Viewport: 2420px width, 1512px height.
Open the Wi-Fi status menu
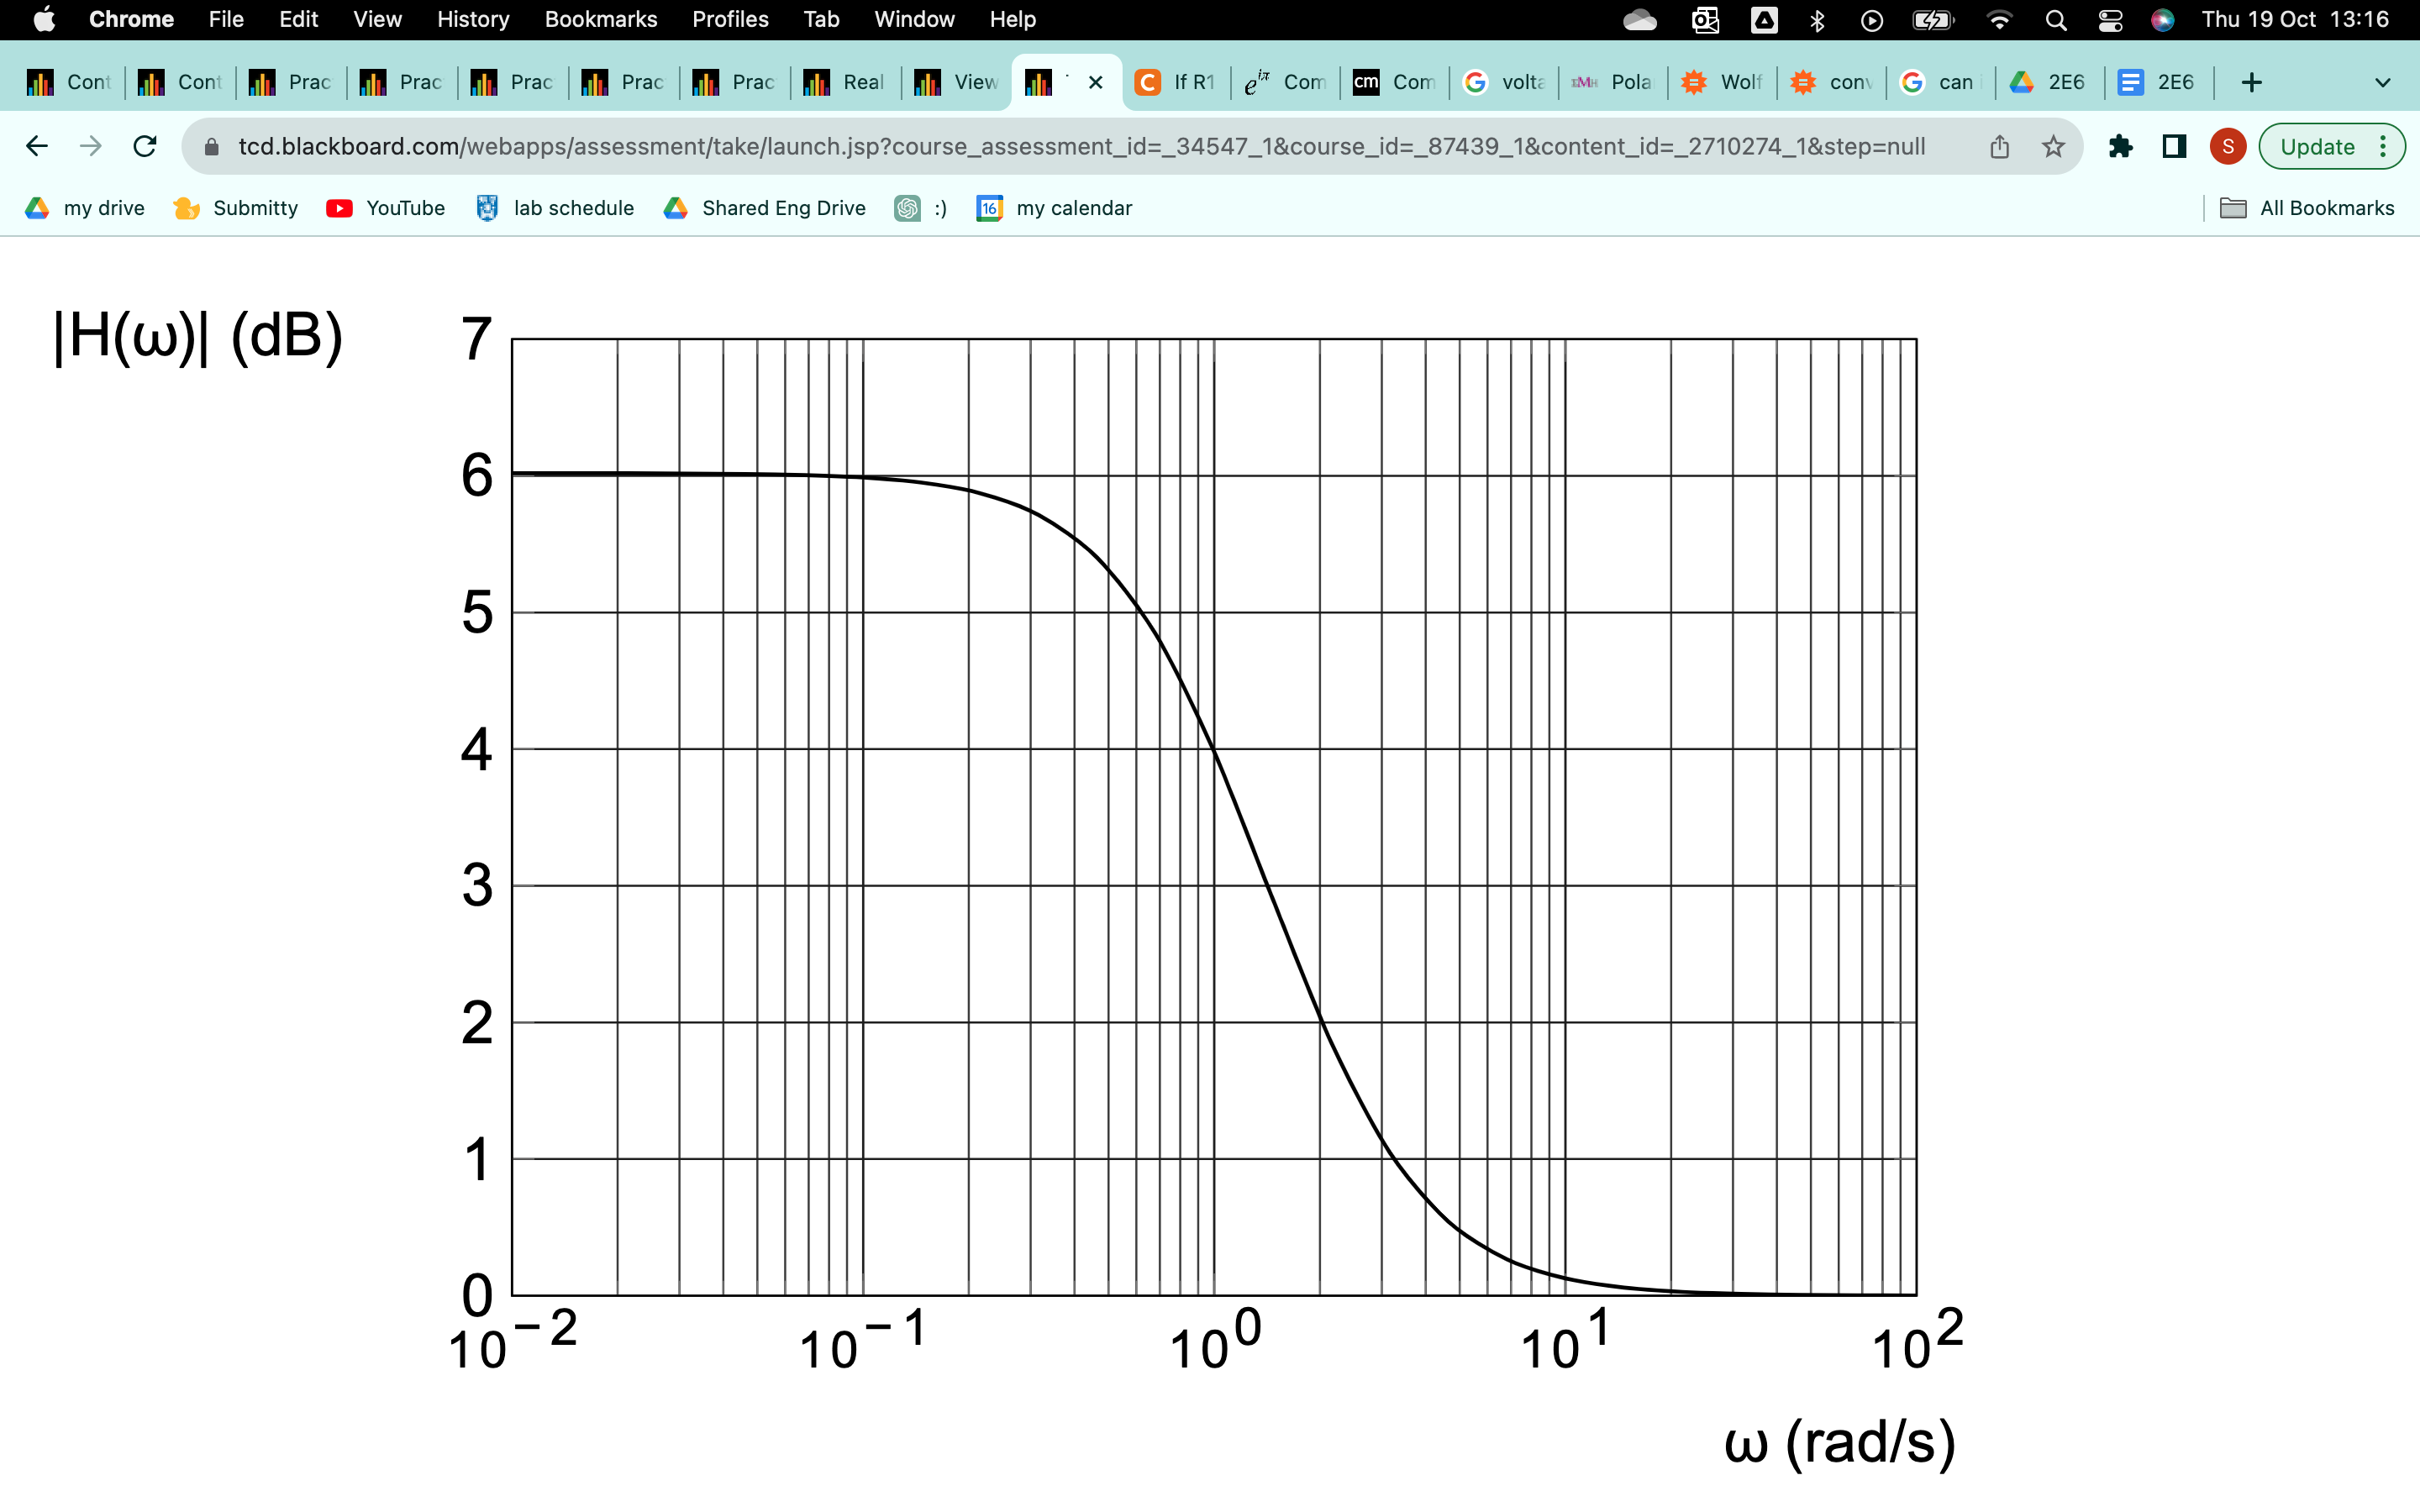point(1999,20)
